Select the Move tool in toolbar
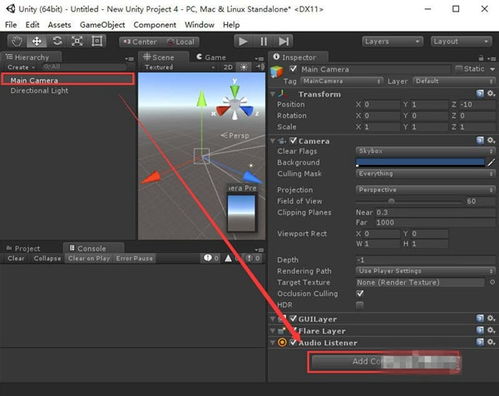 tap(37, 41)
